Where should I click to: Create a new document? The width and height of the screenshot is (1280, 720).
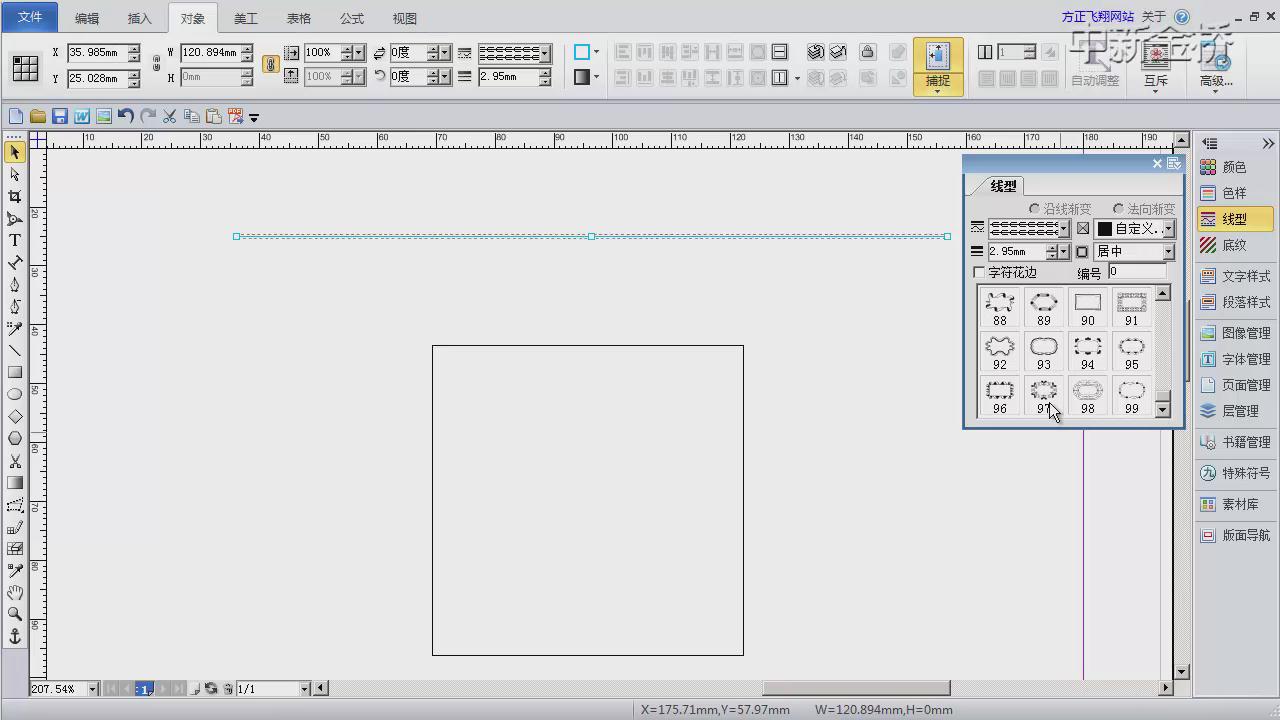[16, 117]
